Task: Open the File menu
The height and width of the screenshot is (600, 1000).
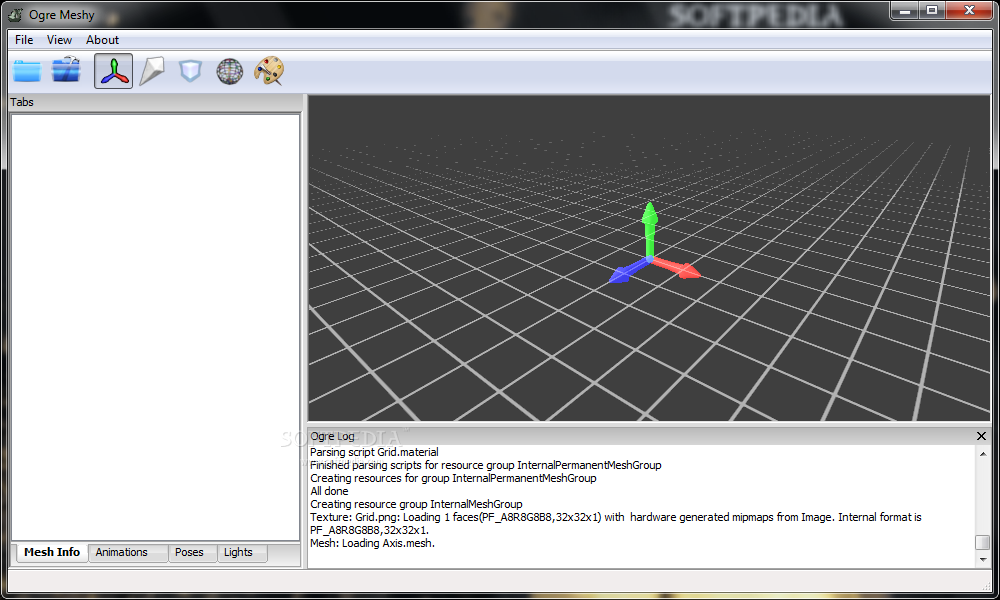Action: (24, 40)
